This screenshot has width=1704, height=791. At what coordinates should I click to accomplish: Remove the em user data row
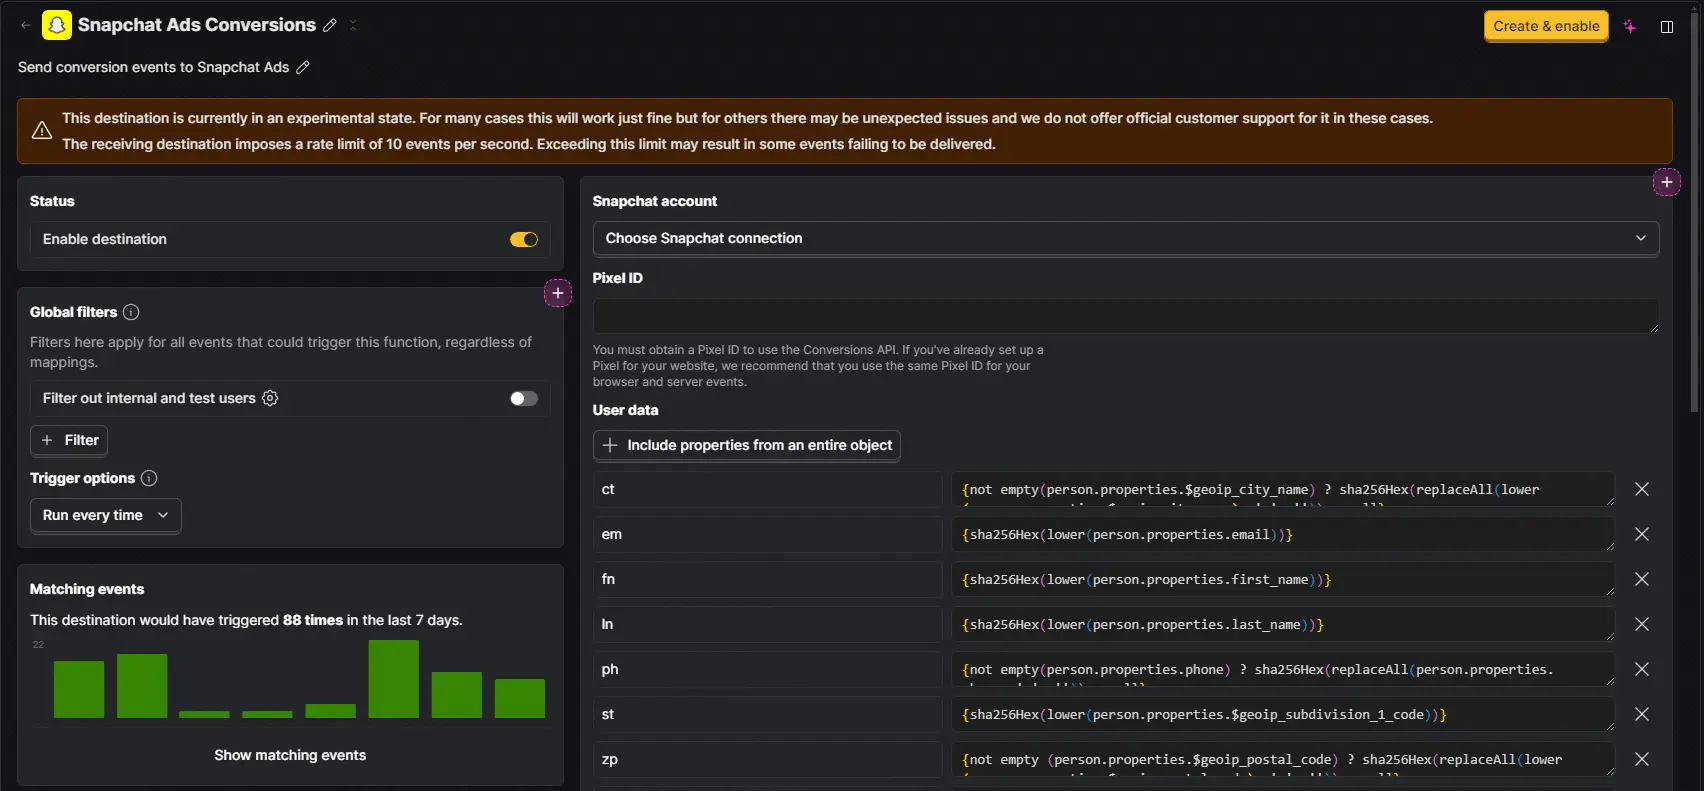click(1642, 534)
